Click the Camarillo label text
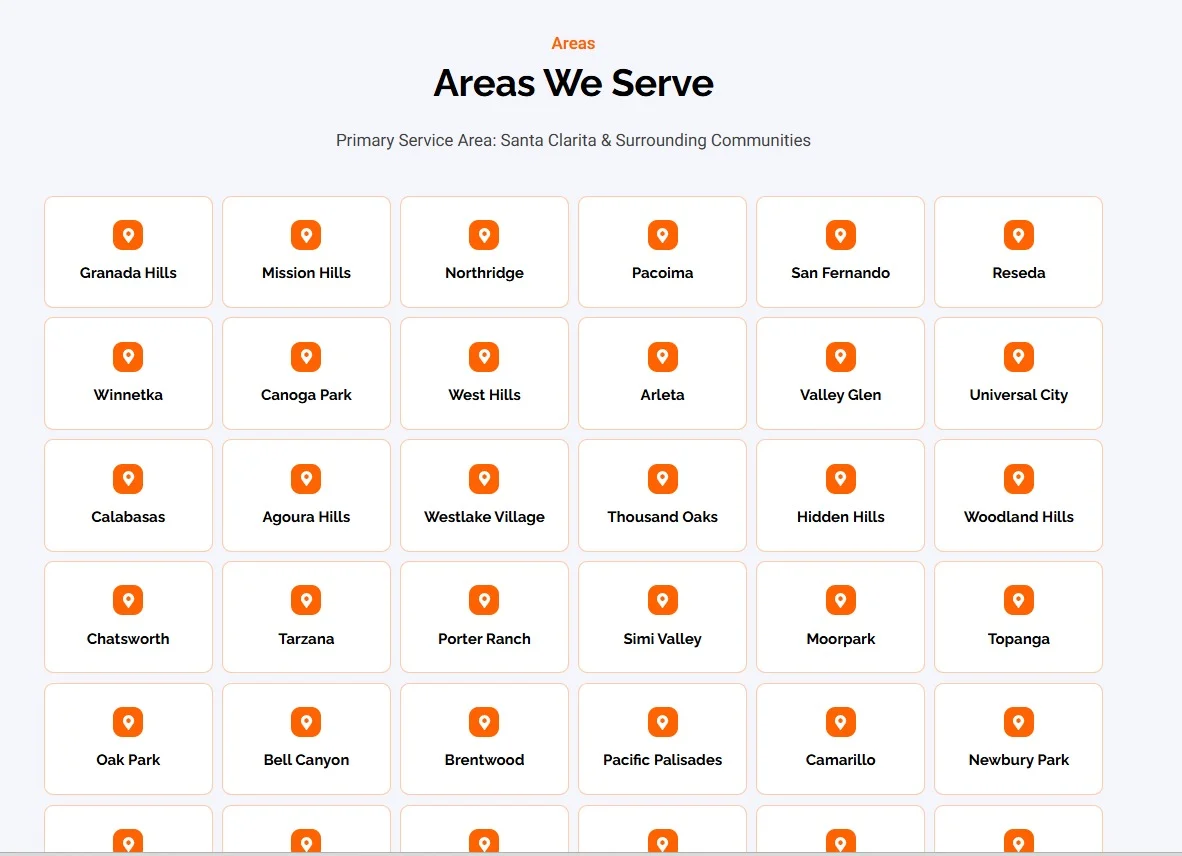Screen dimensions: 1182x856 point(841,760)
